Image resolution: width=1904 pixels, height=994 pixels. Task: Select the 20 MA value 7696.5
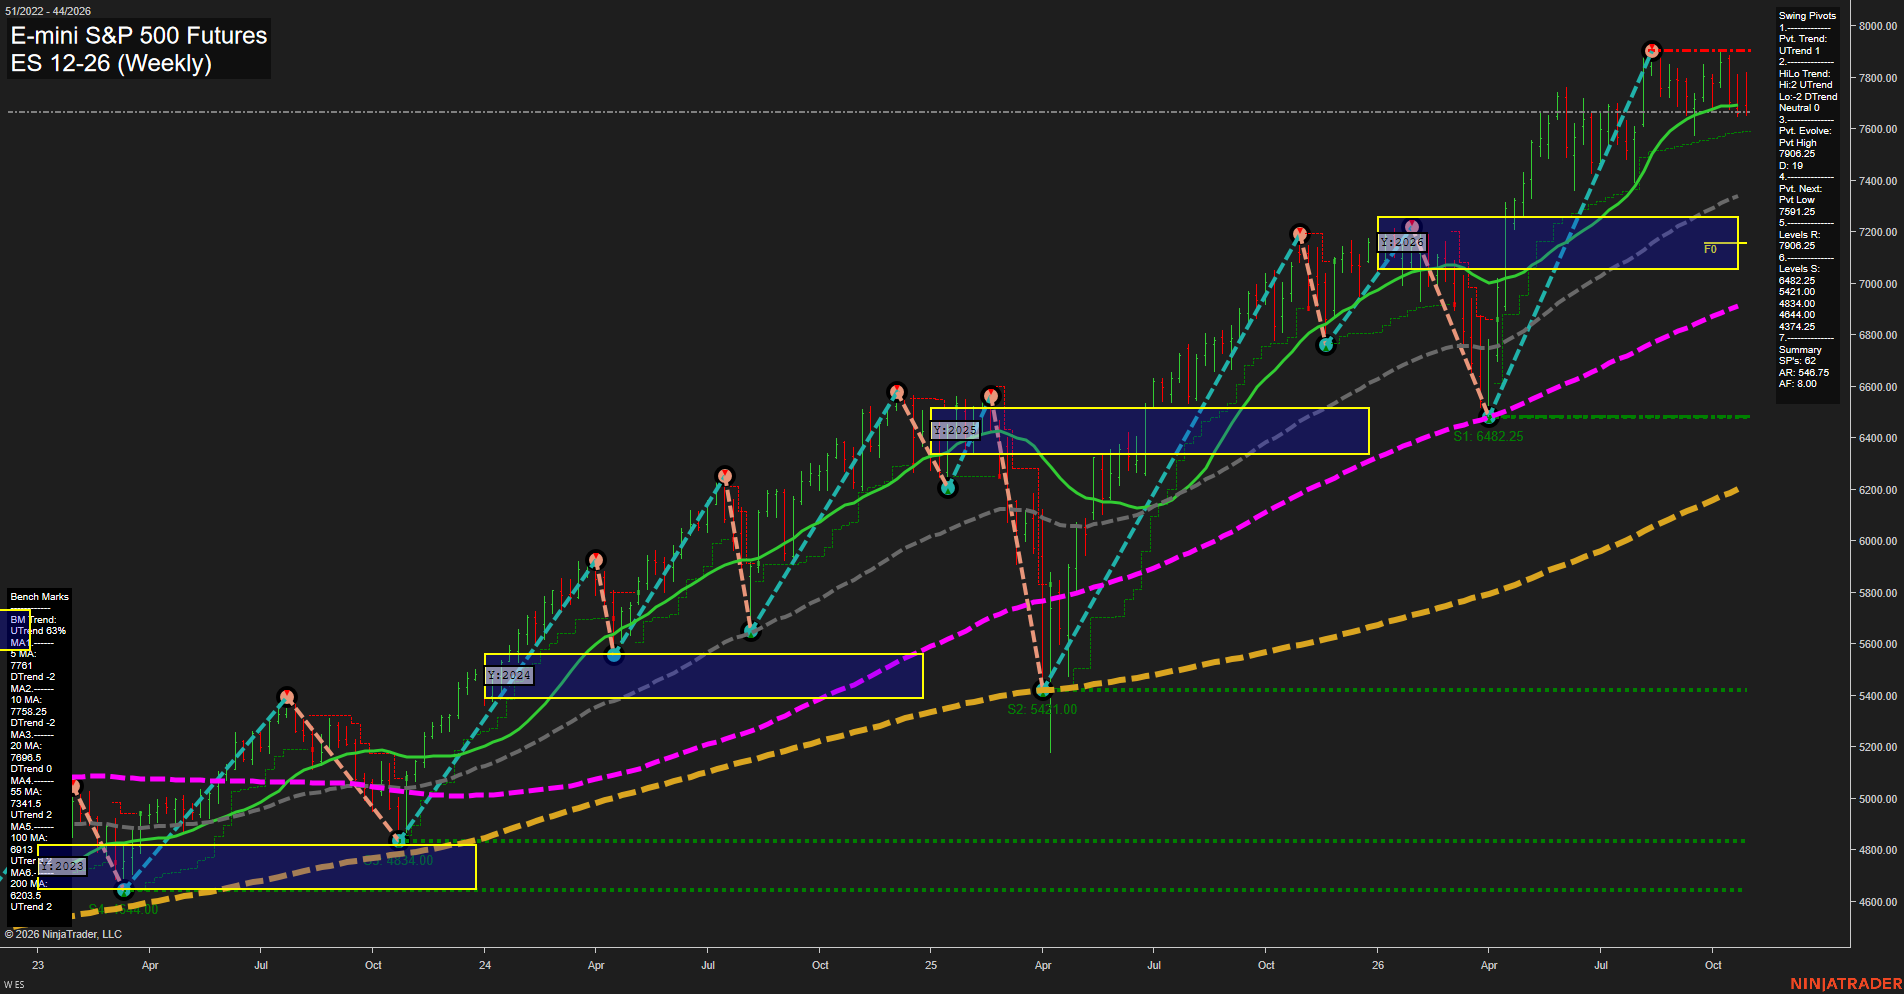(26, 758)
